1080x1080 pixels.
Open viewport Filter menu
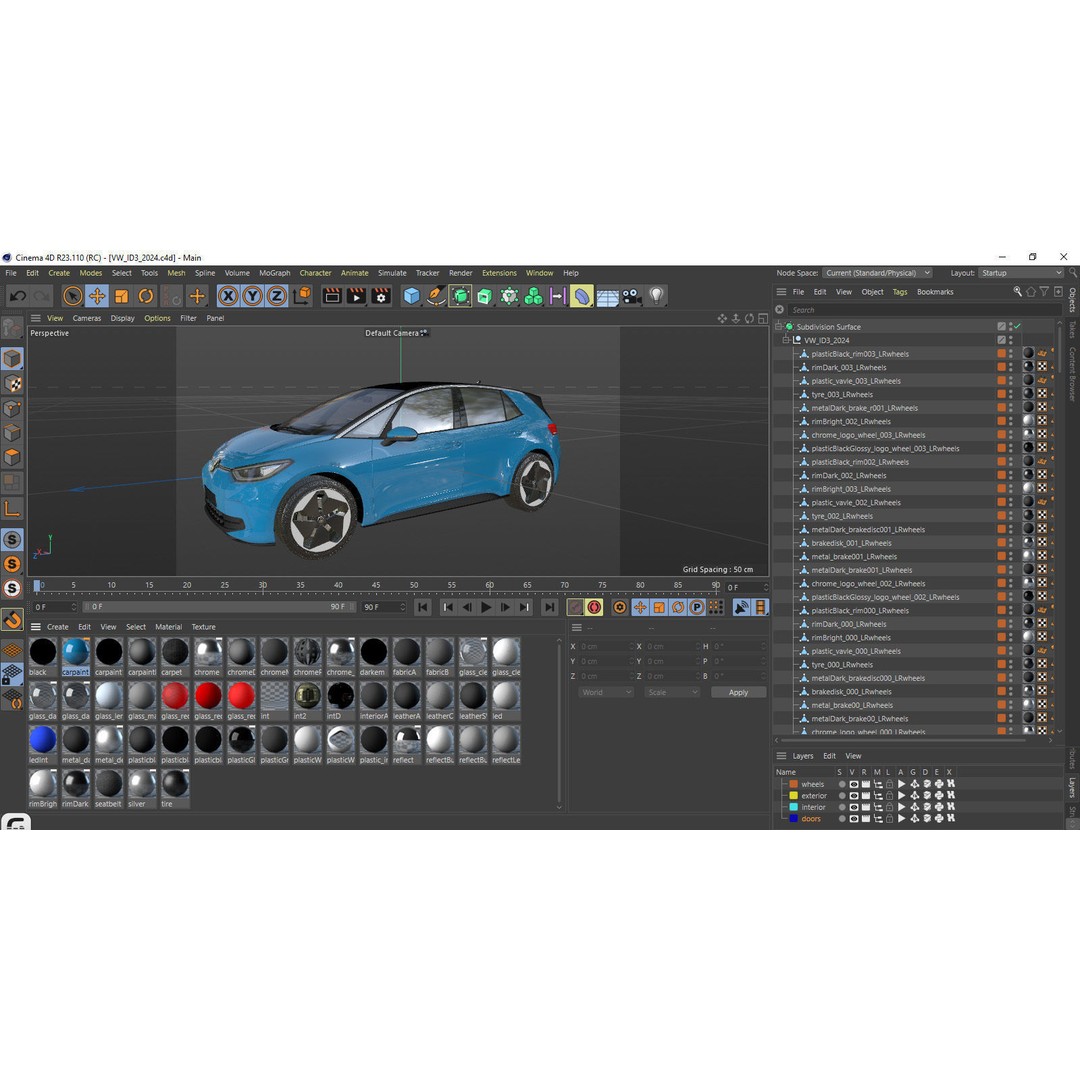tap(188, 318)
